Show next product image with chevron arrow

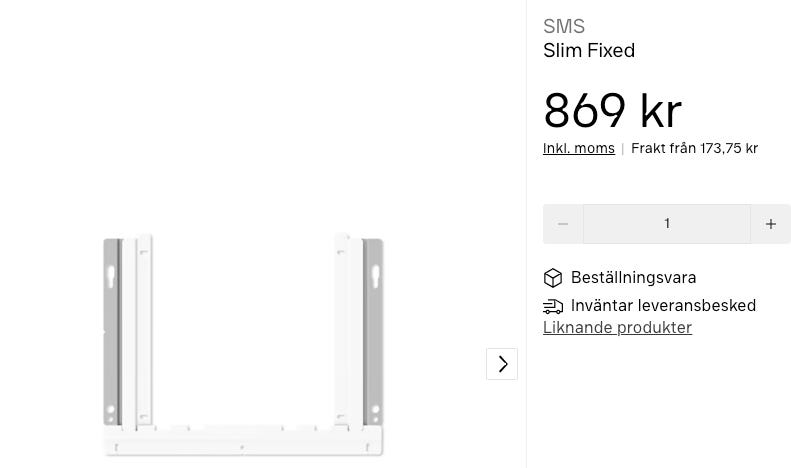502,364
